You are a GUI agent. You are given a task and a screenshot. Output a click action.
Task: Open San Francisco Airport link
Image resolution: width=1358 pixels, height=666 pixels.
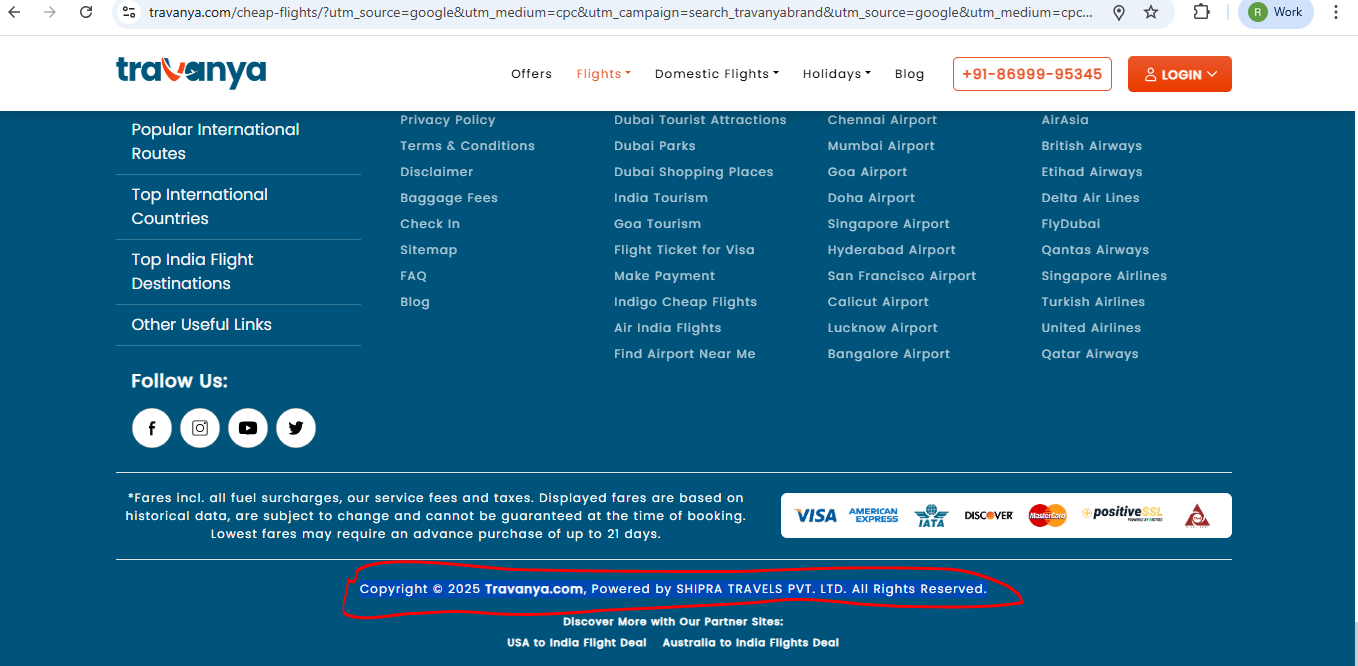(x=901, y=276)
